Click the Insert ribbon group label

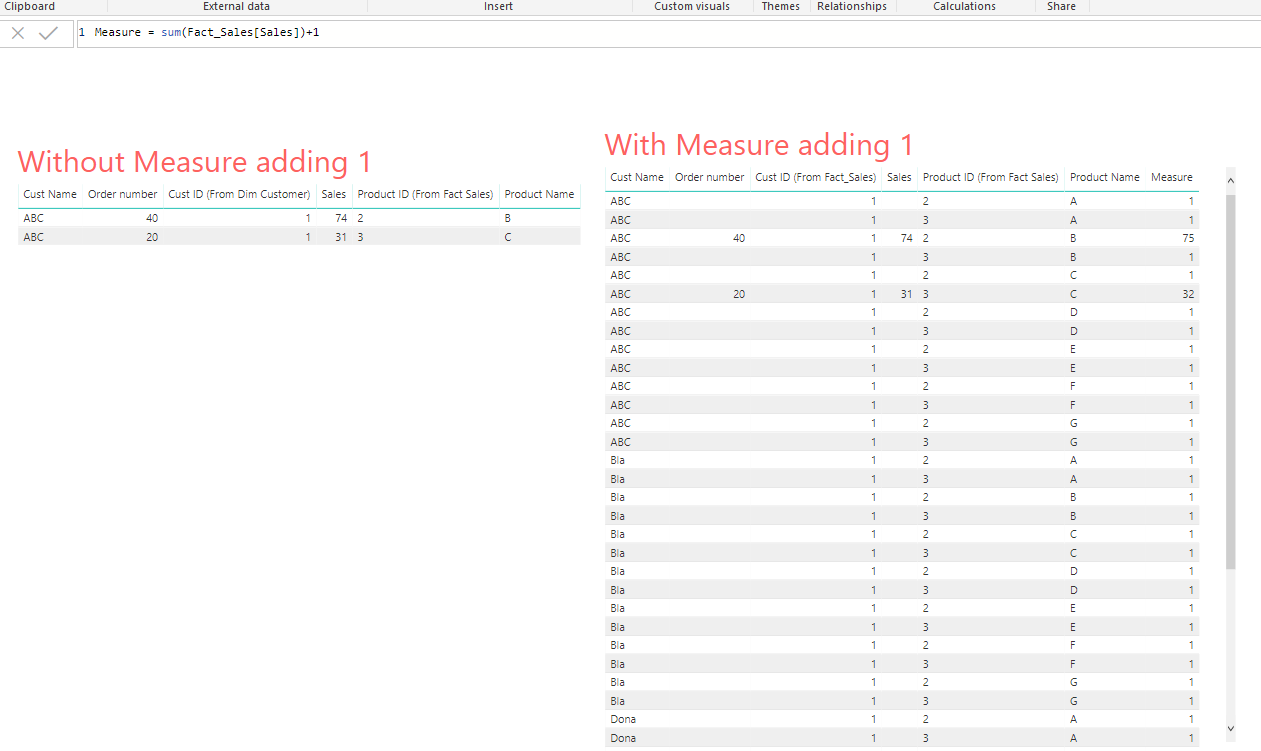[x=498, y=6]
